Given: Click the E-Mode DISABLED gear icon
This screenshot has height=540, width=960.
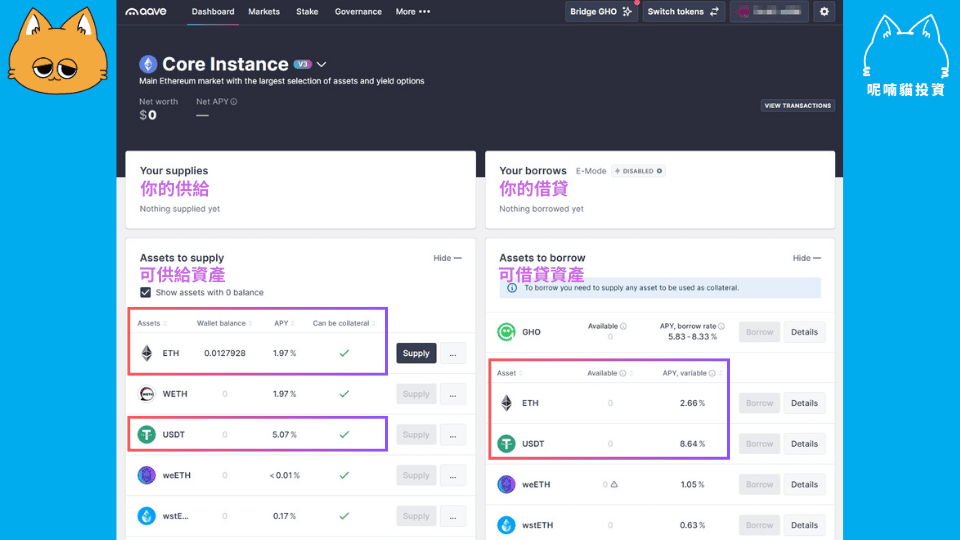Looking at the screenshot, I should [x=659, y=171].
